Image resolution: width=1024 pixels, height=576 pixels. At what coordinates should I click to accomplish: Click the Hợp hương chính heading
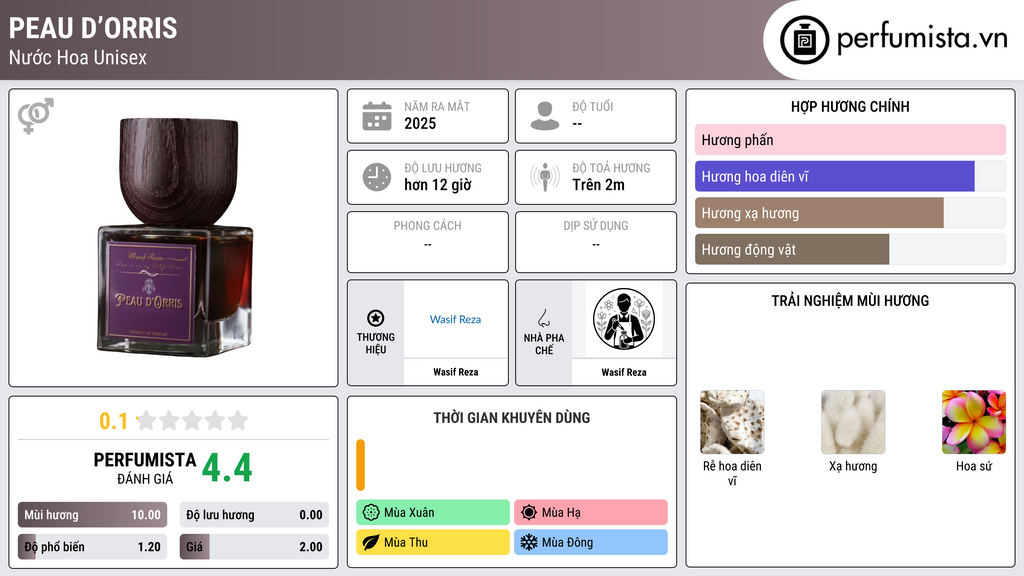click(x=850, y=106)
